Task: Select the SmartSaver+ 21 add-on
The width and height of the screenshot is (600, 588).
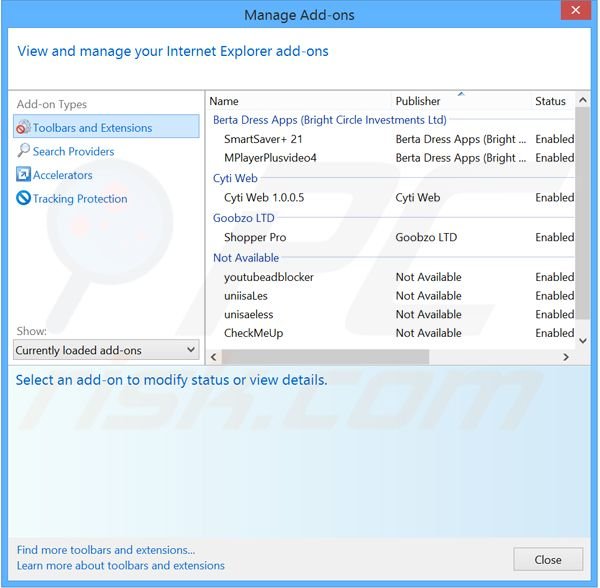Action: tap(263, 139)
